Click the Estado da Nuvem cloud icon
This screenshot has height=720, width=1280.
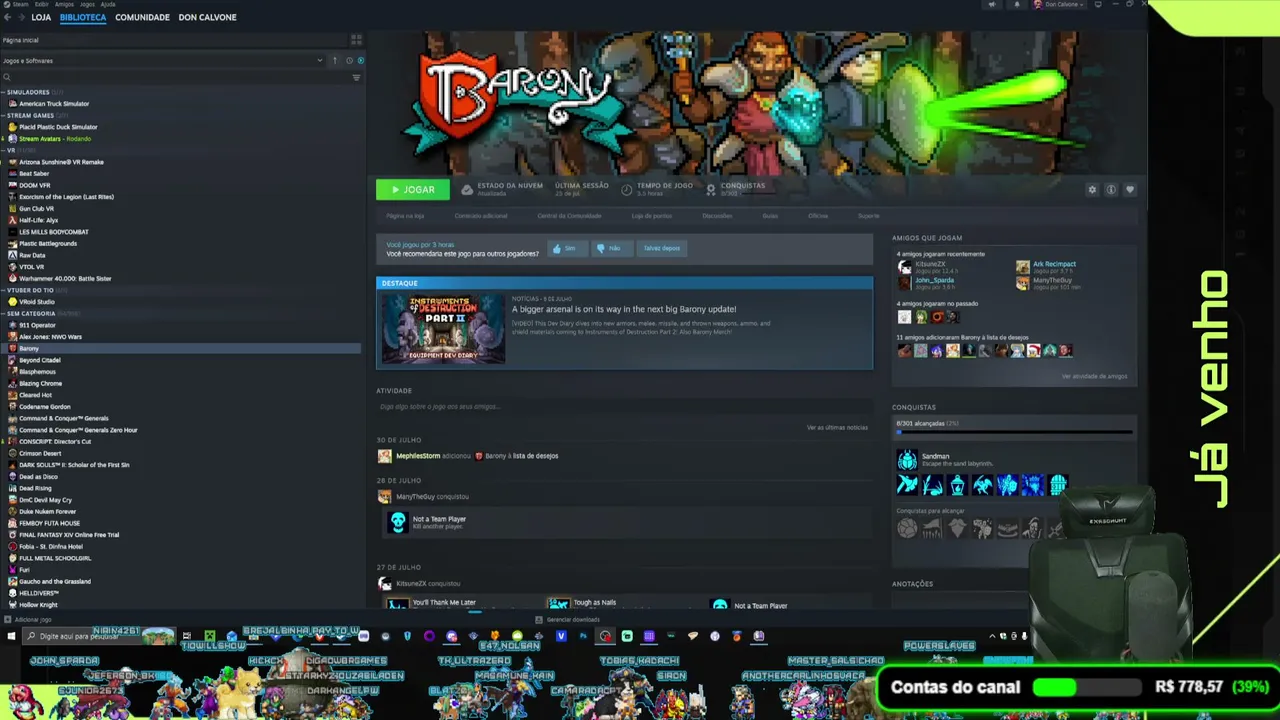467,189
